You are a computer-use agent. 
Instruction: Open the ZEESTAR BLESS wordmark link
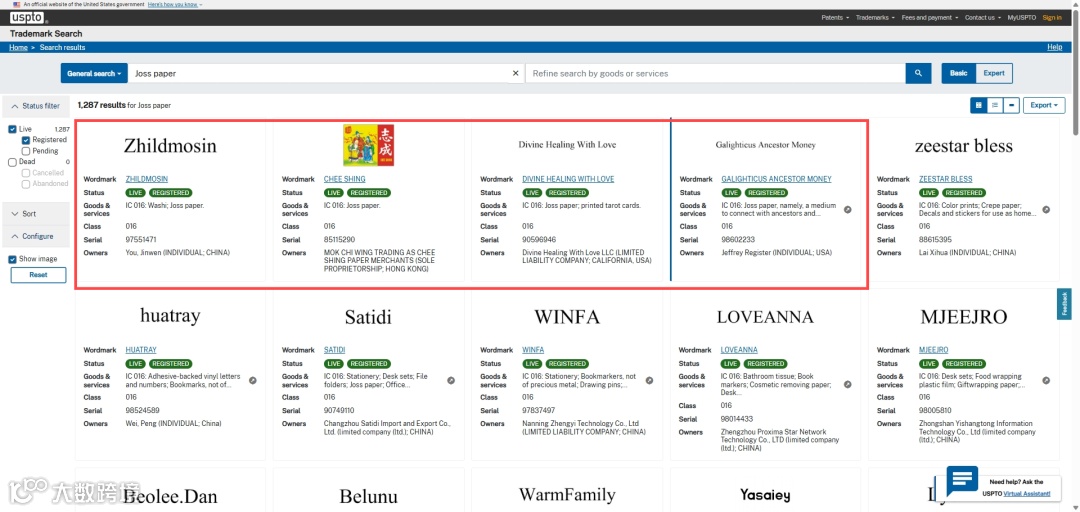(946, 179)
